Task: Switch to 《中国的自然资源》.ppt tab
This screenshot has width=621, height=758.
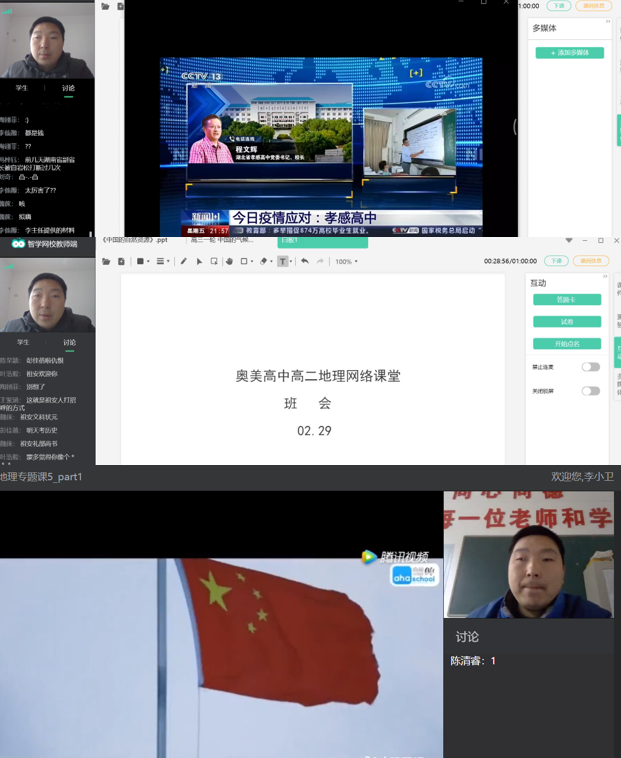Action: 135,240
